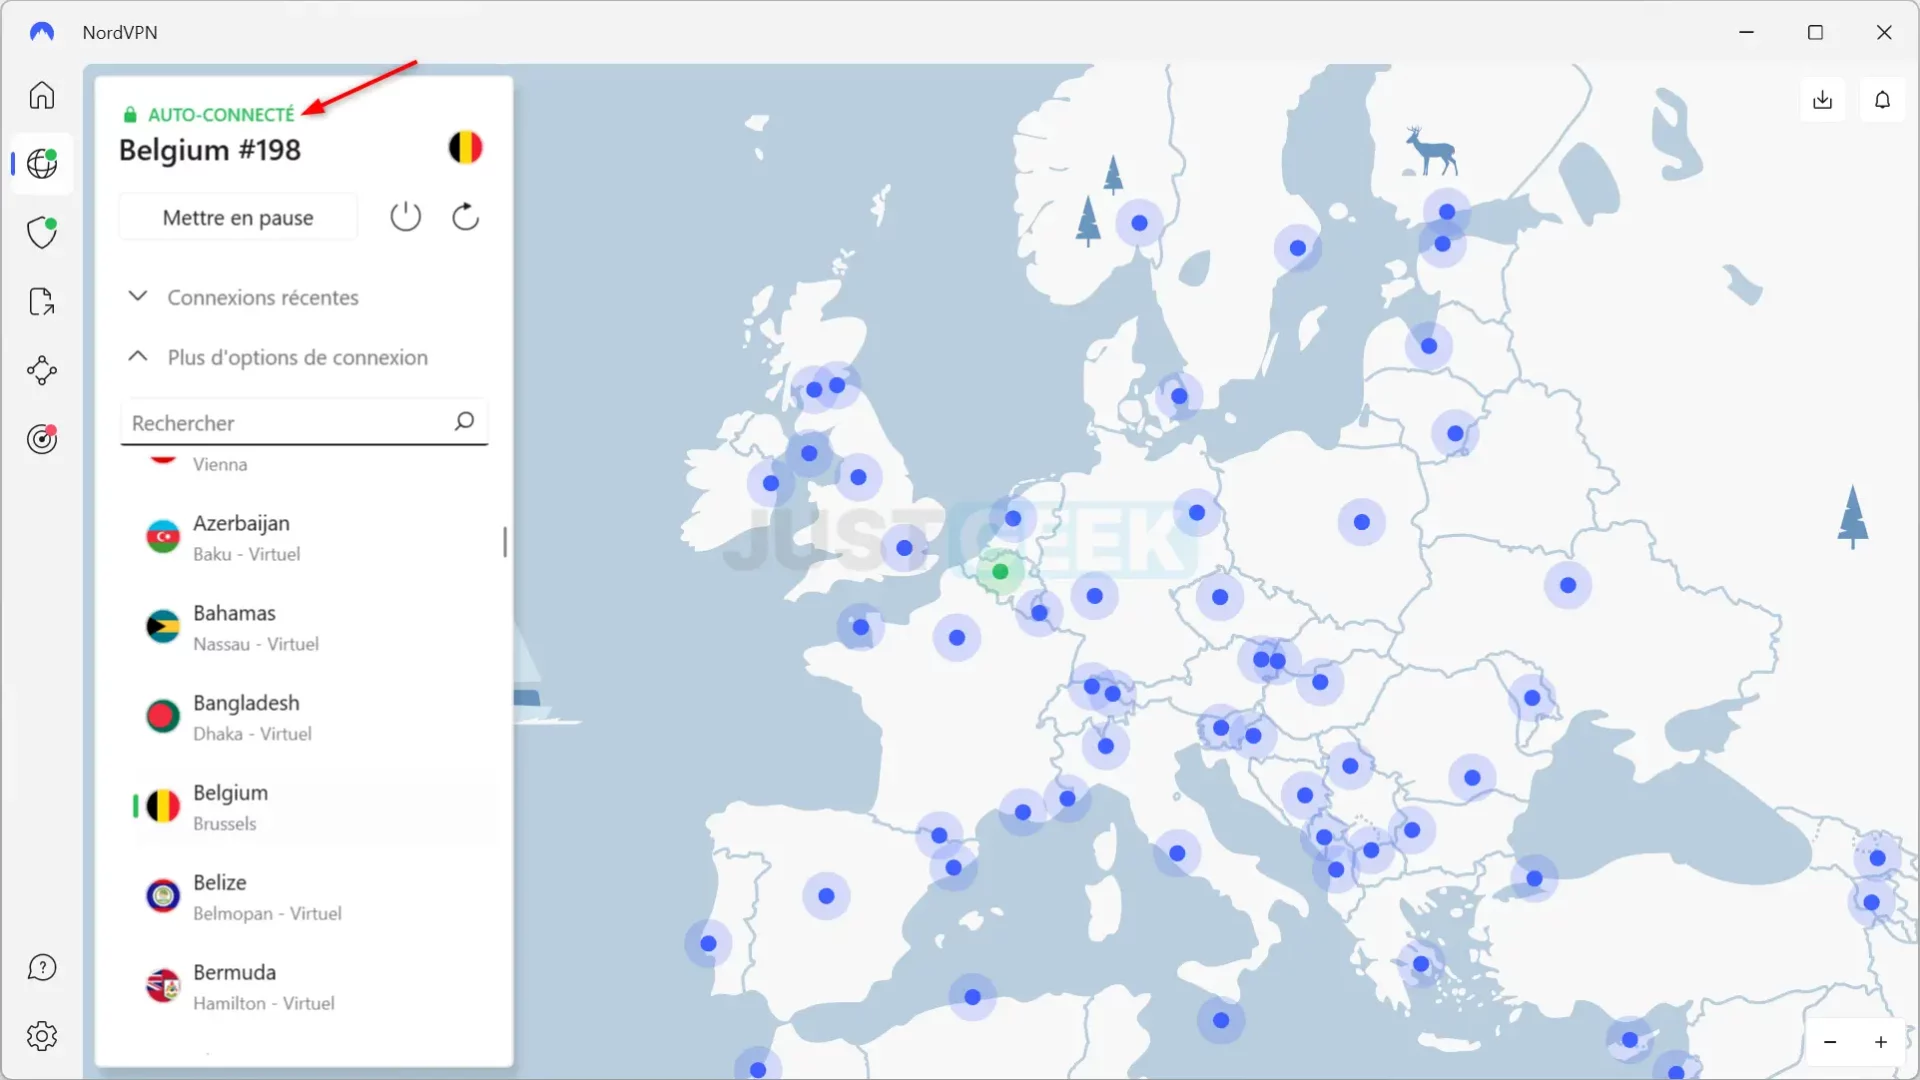Open the help chat bubble icon

click(x=42, y=967)
